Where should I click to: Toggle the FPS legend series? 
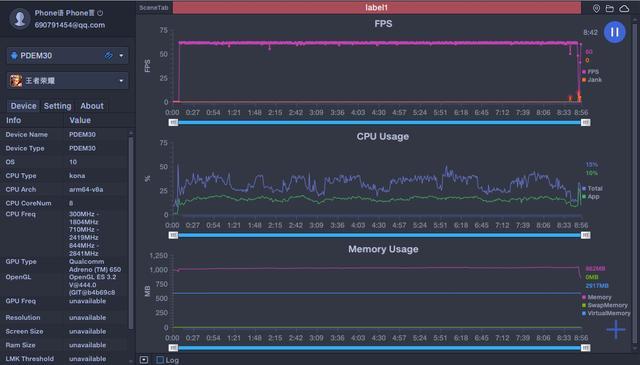click(x=590, y=72)
